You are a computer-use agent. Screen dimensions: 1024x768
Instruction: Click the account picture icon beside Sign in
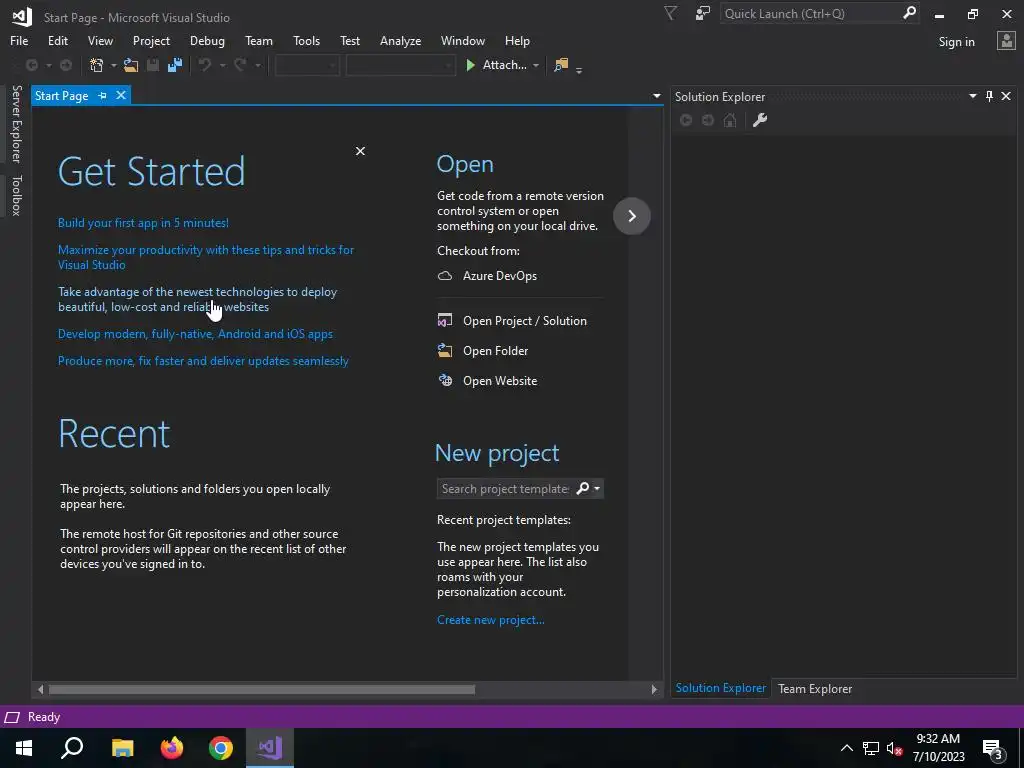coord(1006,41)
